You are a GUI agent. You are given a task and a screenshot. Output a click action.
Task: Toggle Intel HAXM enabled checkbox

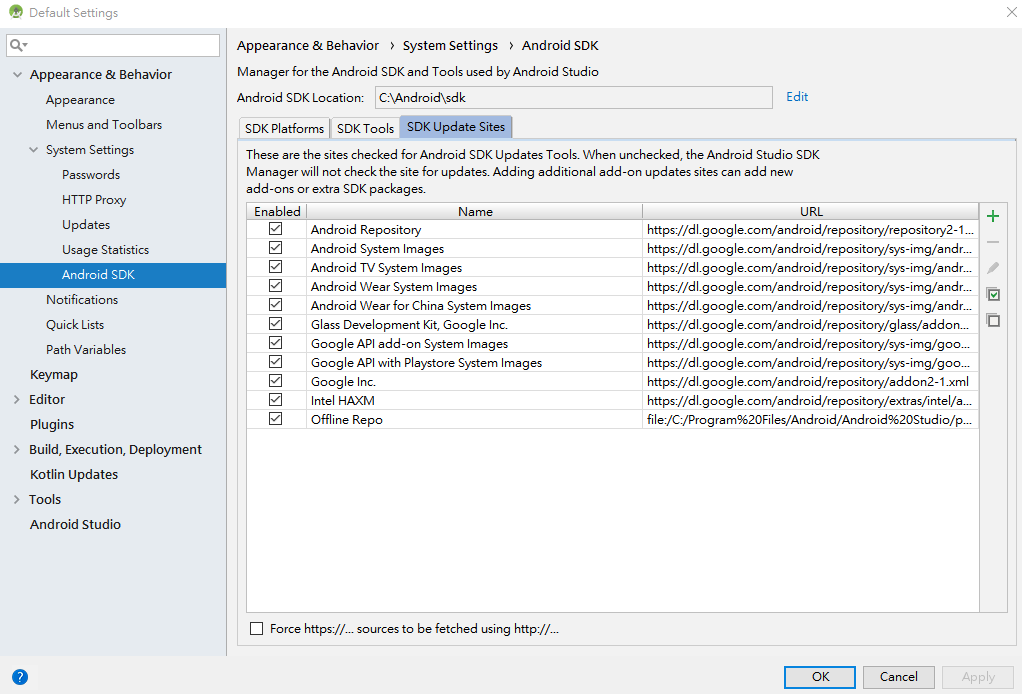tap(276, 399)
